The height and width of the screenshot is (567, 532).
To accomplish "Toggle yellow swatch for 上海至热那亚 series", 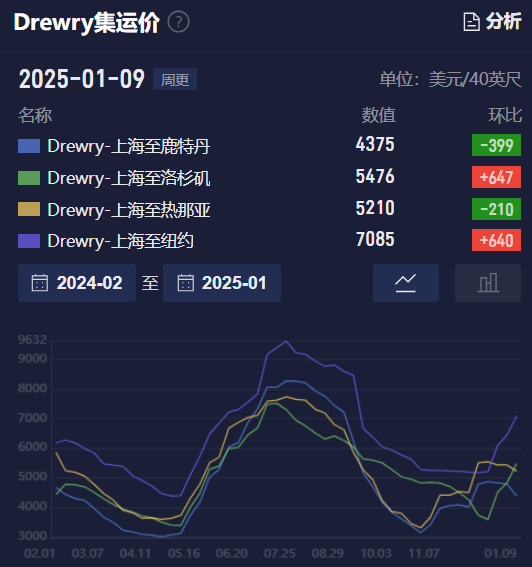I will [x=29, y=209].
